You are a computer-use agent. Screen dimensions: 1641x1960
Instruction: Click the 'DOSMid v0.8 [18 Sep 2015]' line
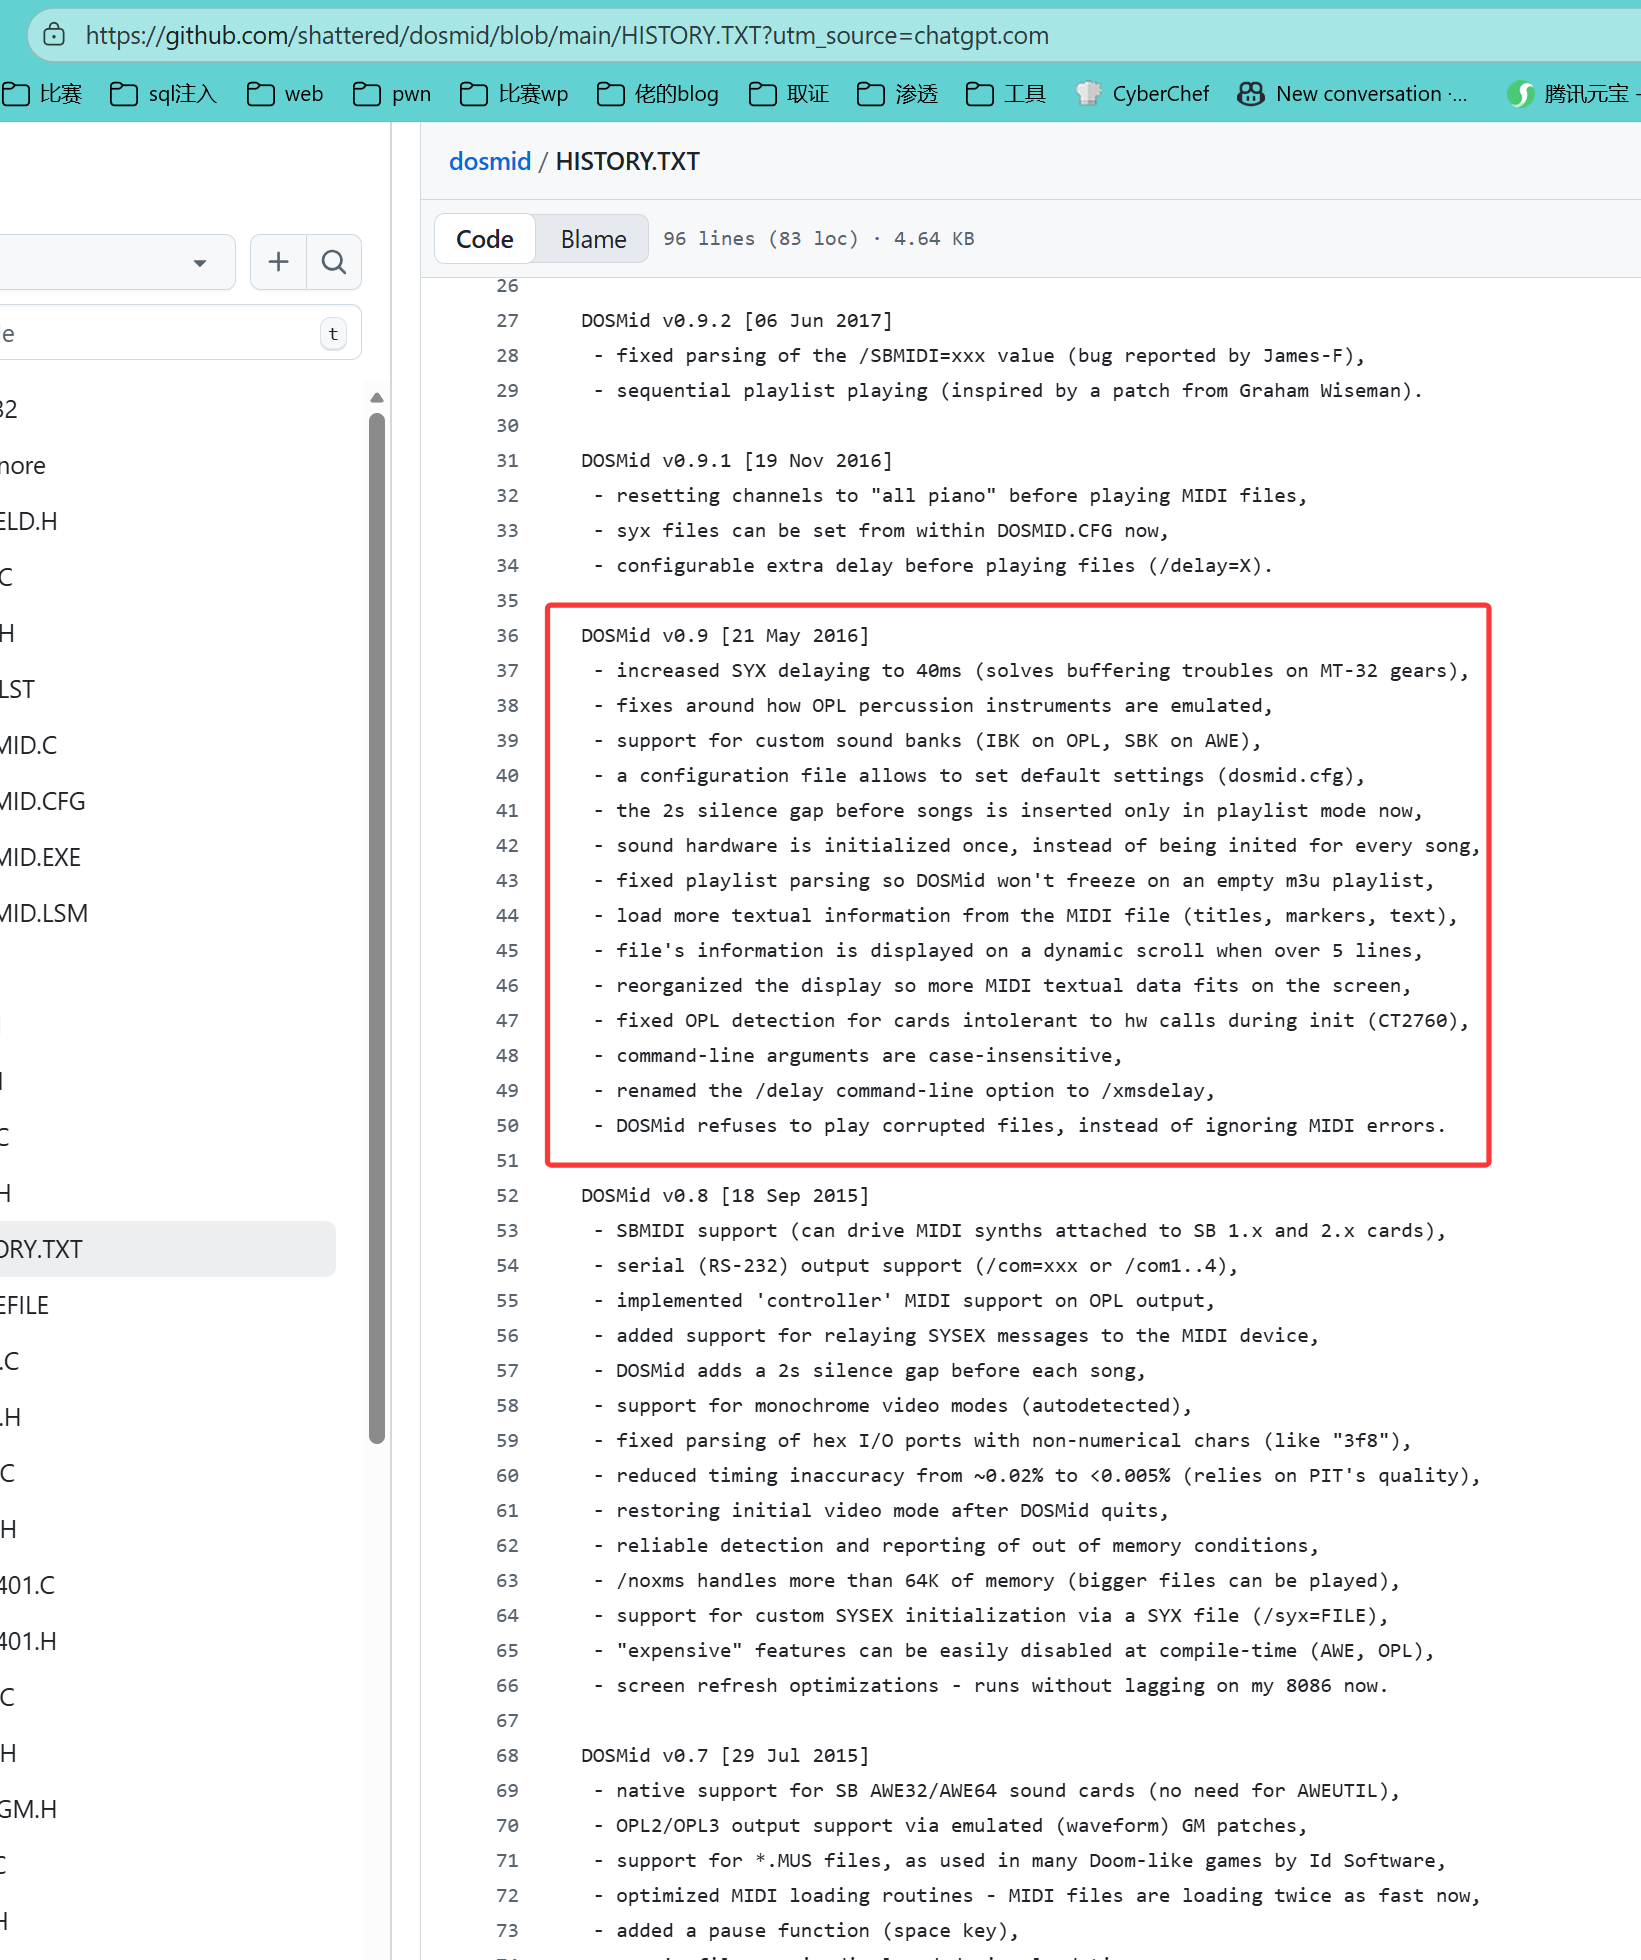pyautogui.click(x=725, y=1196)
